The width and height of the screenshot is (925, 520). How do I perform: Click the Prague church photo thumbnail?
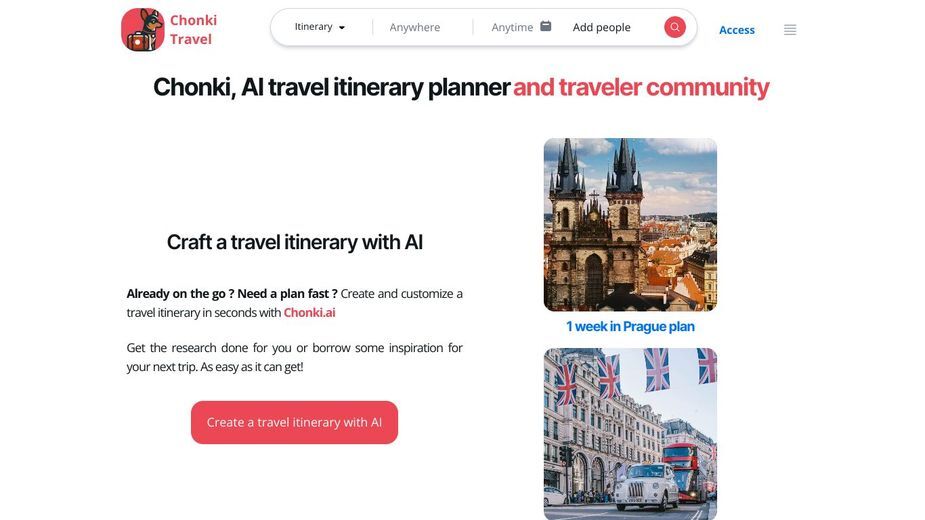(630, 224)
